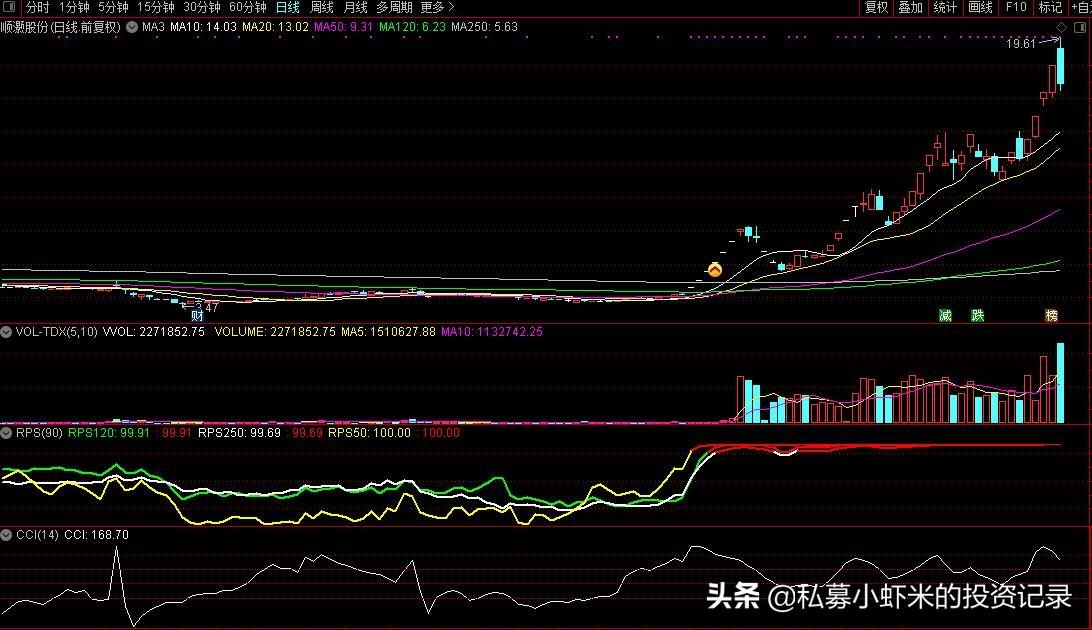This screenshot has height=630, width=1092.
Task: Click the 19.61 high price label
Action: pyautogui.click(x=1021, y=44)
